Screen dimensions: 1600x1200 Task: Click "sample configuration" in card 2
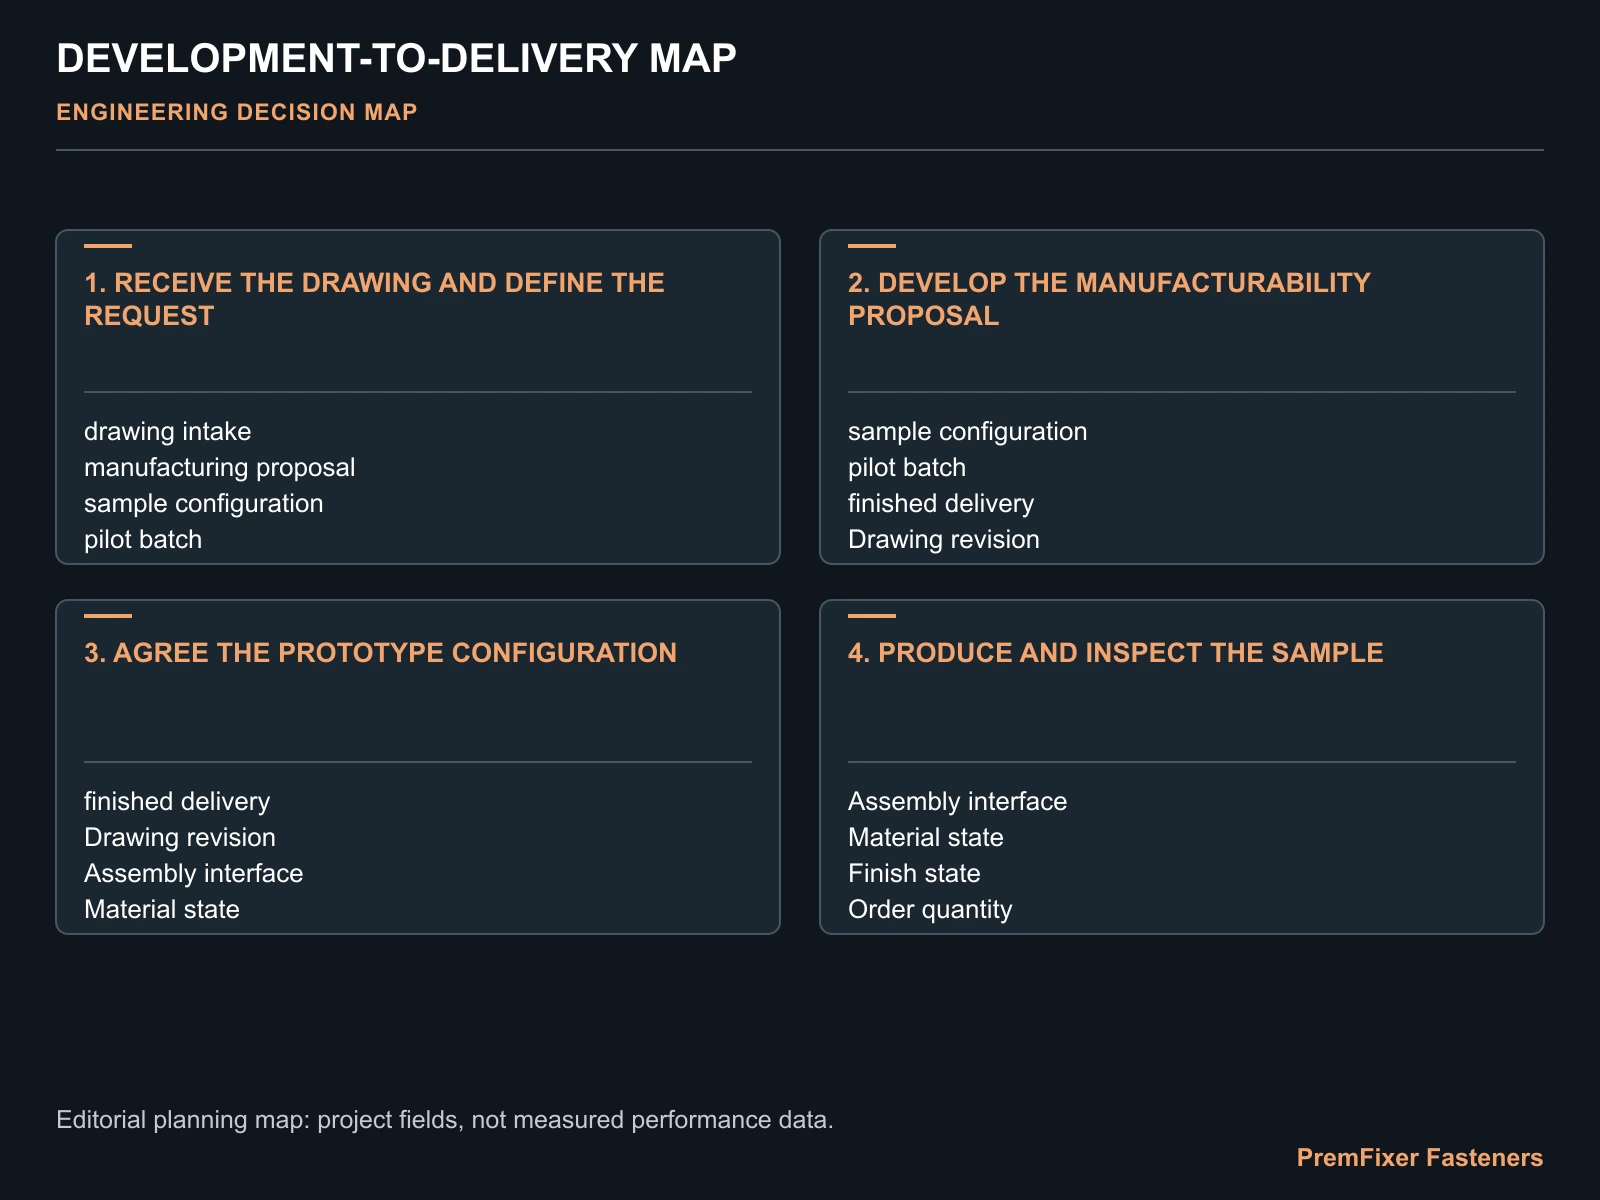(x=967, y=432)
